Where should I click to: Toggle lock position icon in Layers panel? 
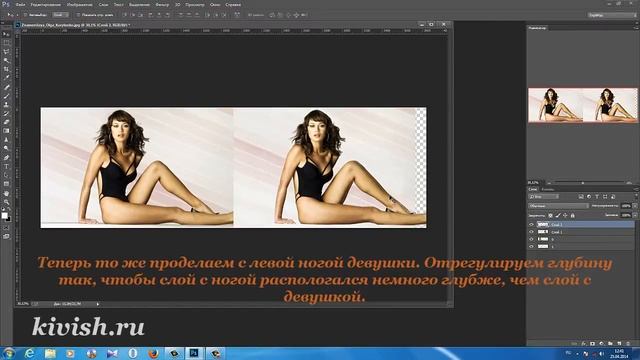coord(565,215)
